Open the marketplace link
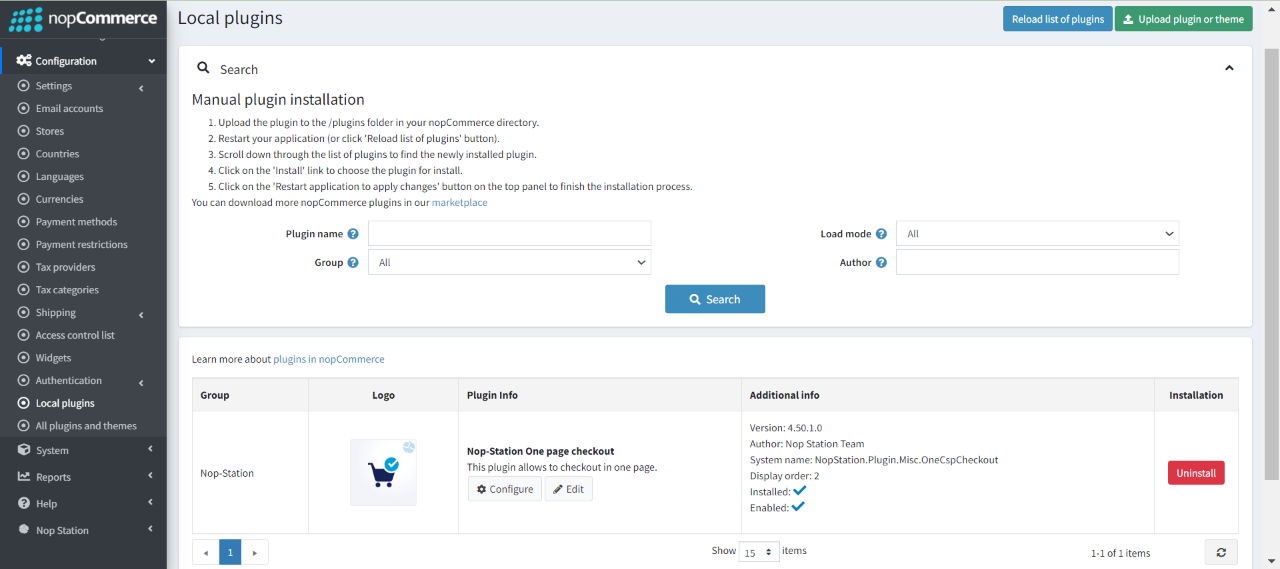This screenshot has height=569, width=1280. pos(460,202)
